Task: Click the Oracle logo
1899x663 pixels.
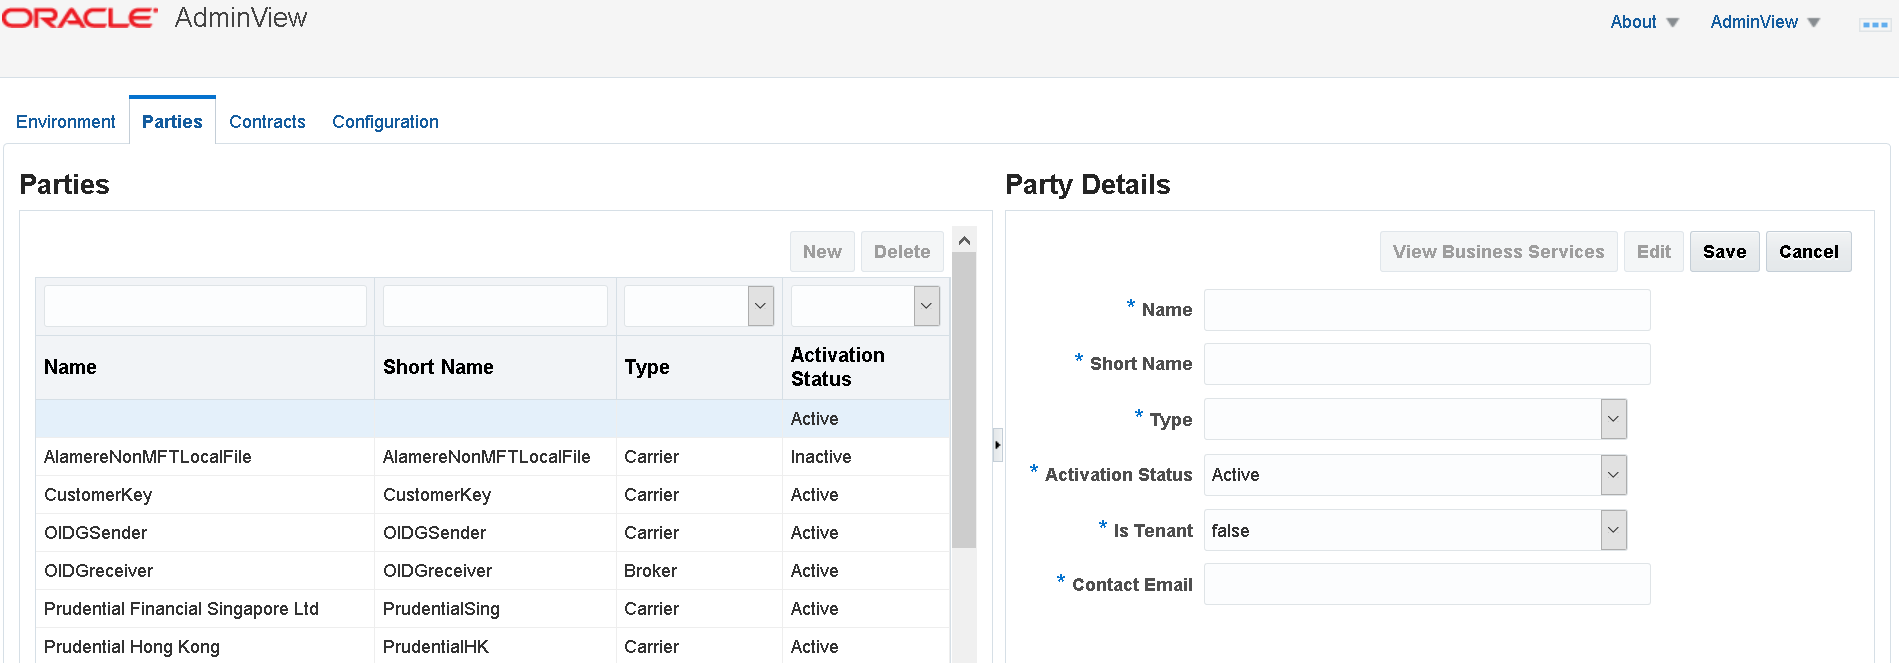Action: (80, 19)
